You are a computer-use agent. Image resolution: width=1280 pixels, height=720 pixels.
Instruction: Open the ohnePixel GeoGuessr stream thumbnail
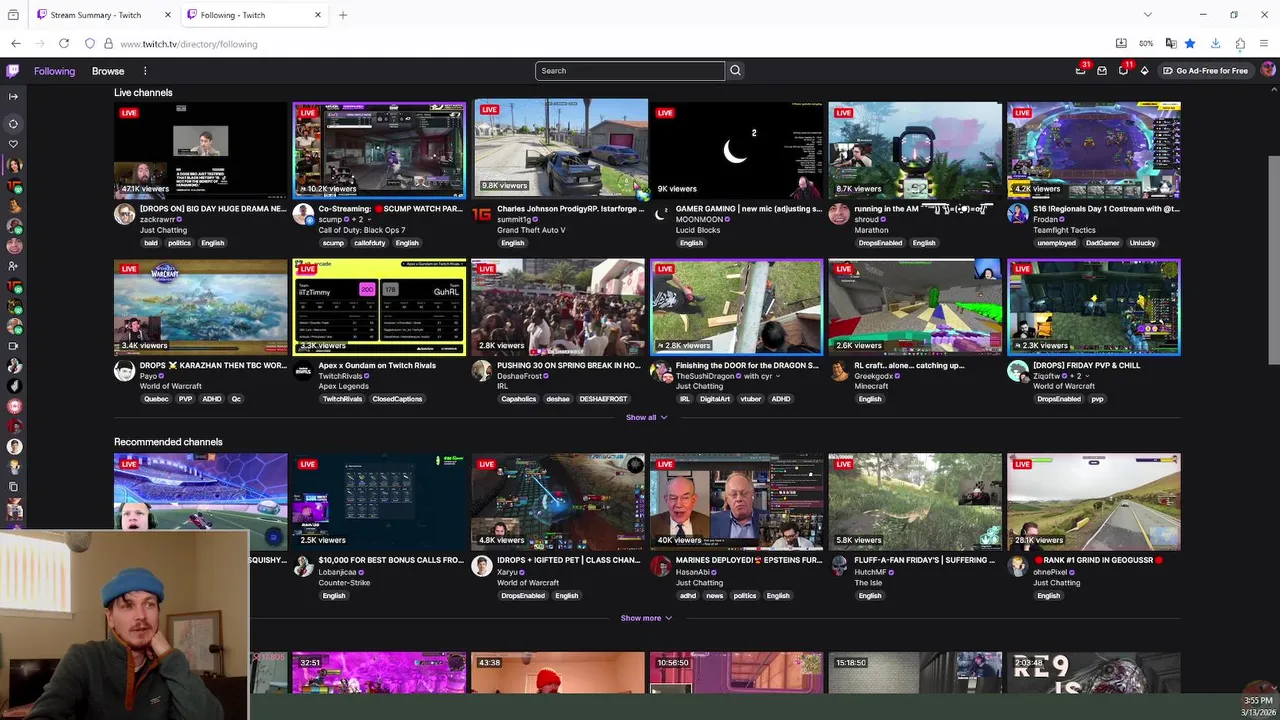click(1094, 501)
